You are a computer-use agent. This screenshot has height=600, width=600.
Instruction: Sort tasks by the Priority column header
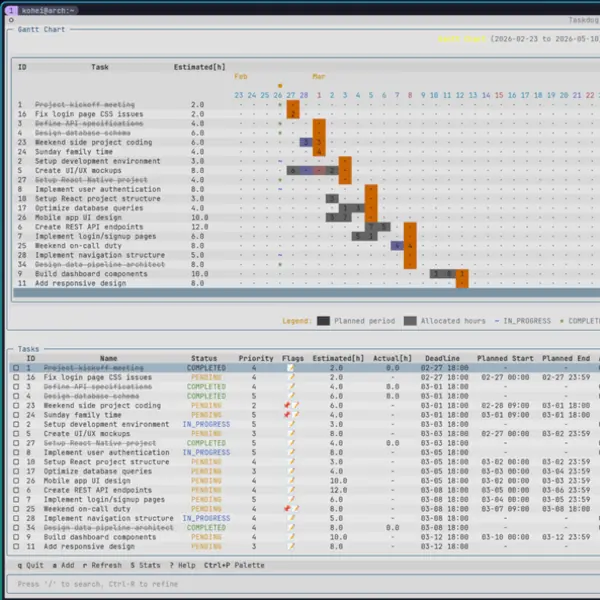point(256,358)
